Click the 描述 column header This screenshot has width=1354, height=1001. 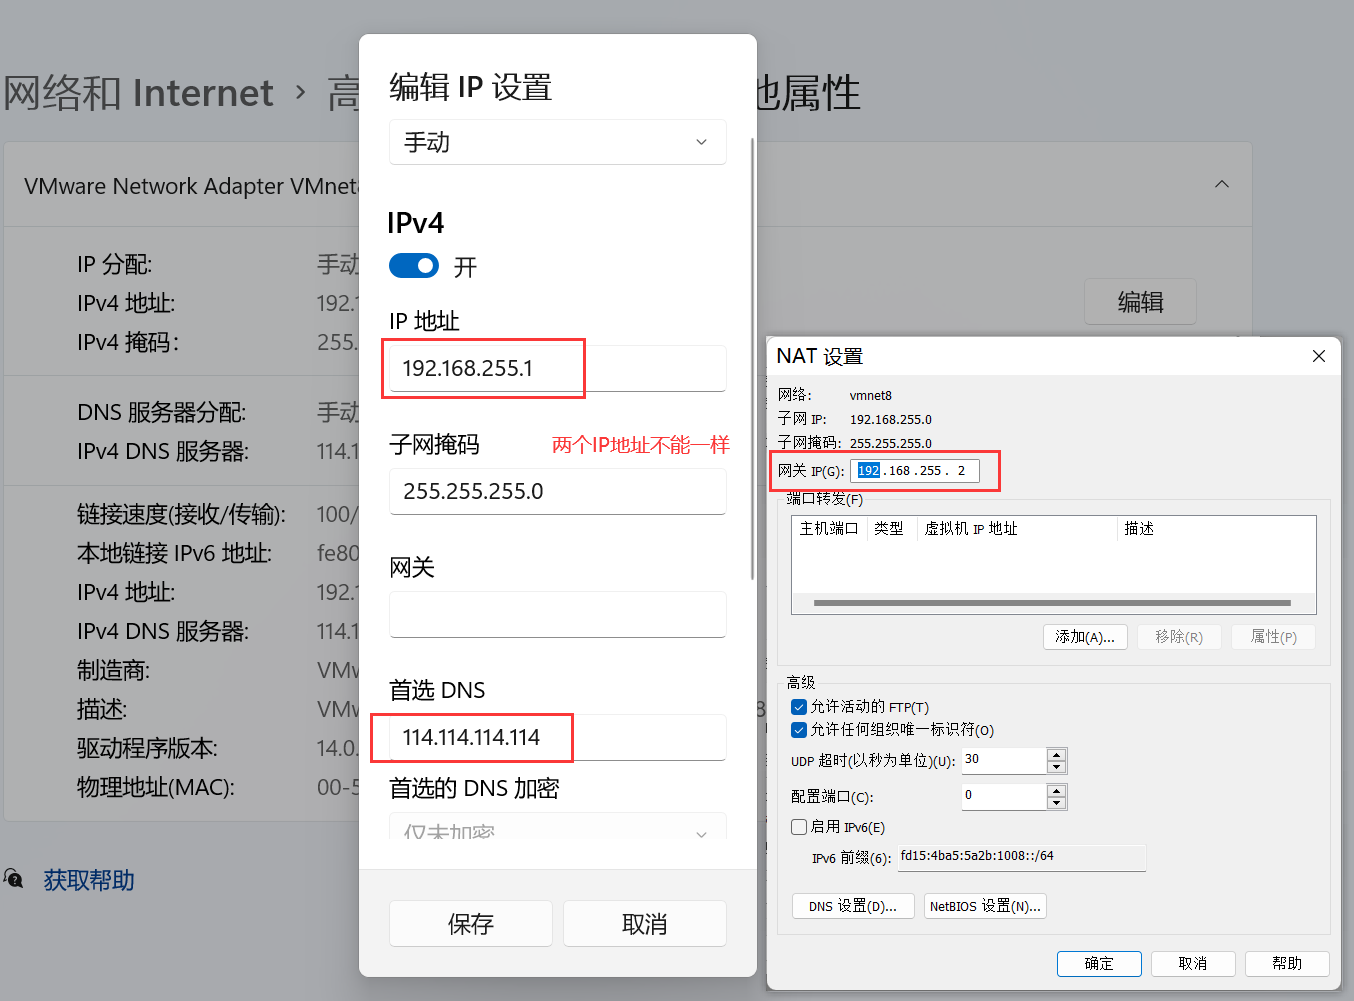click(x=1216, y=529)
